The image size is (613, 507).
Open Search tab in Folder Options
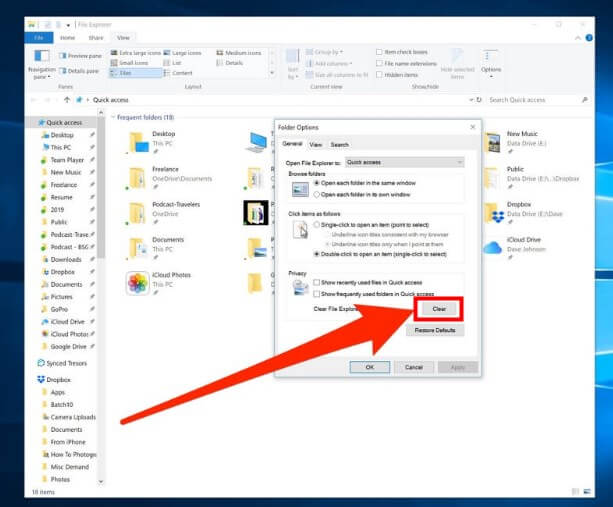tap(339, 145)
